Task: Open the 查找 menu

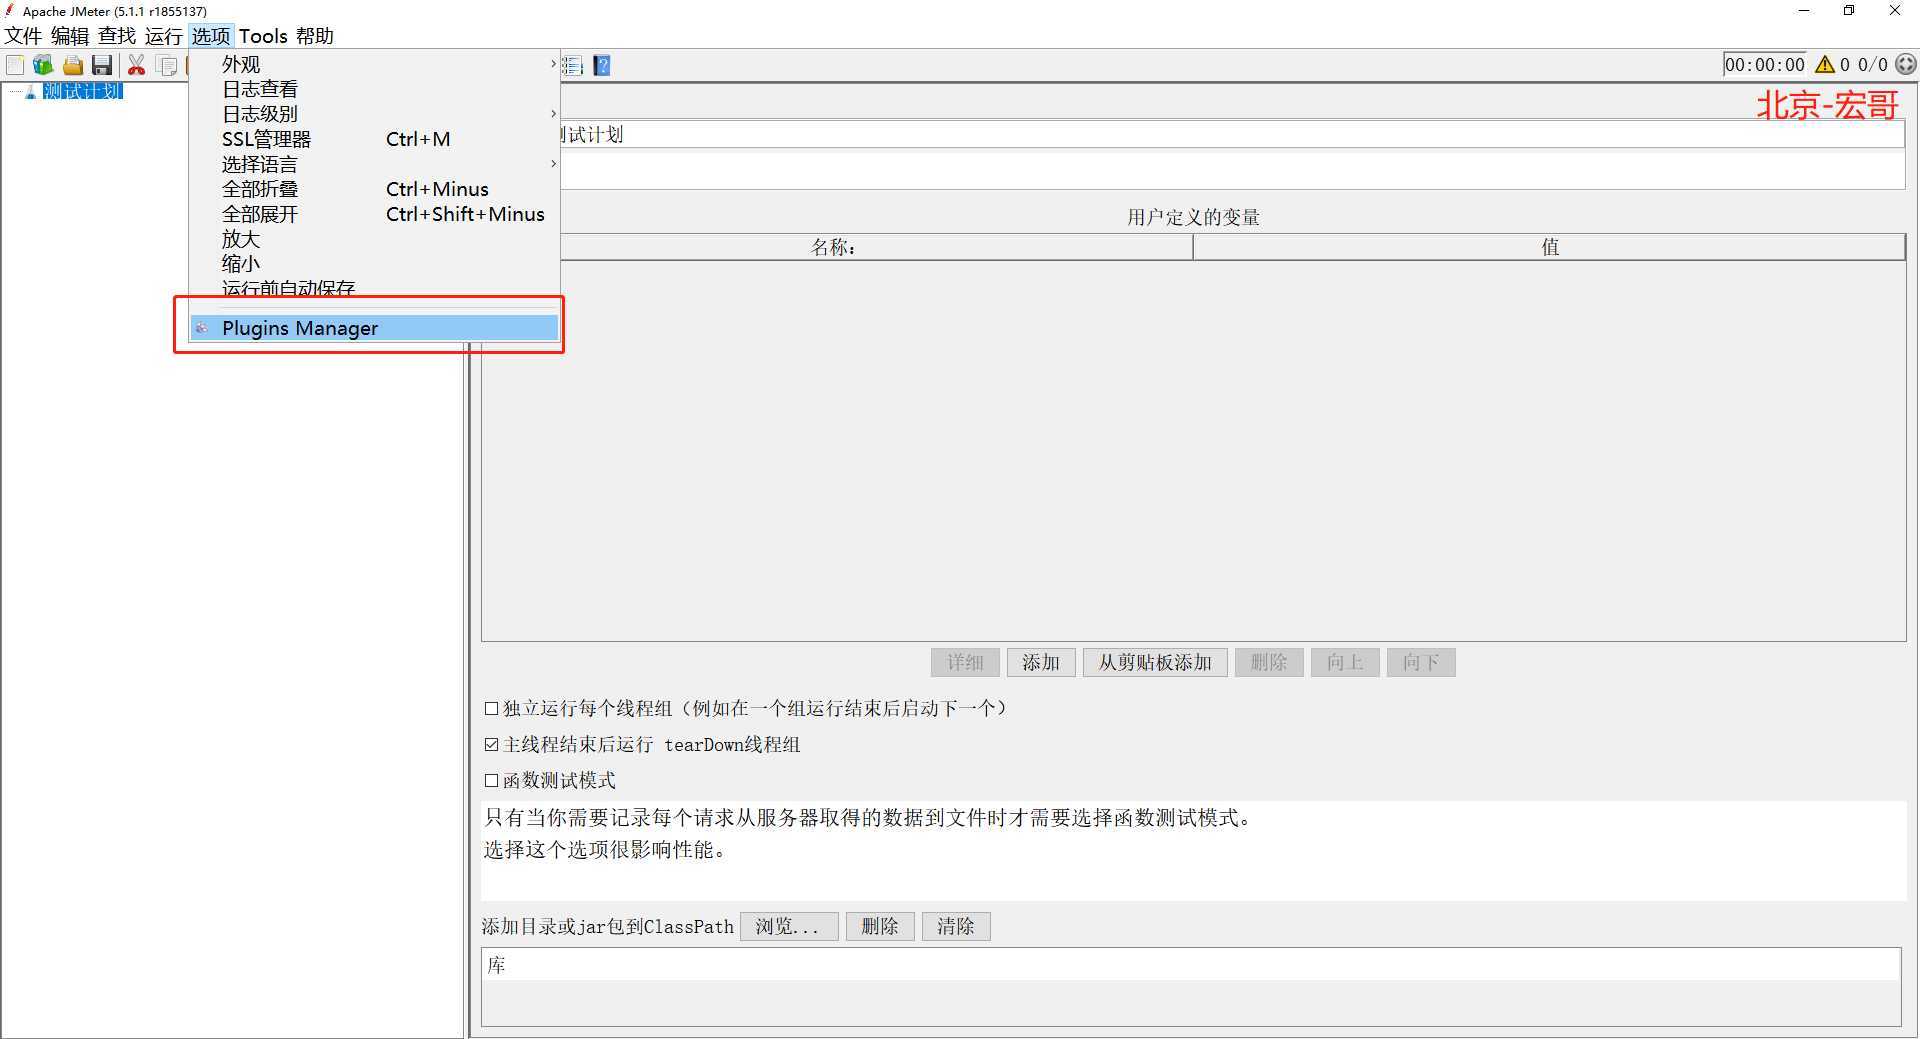Action: pos(117,36)
